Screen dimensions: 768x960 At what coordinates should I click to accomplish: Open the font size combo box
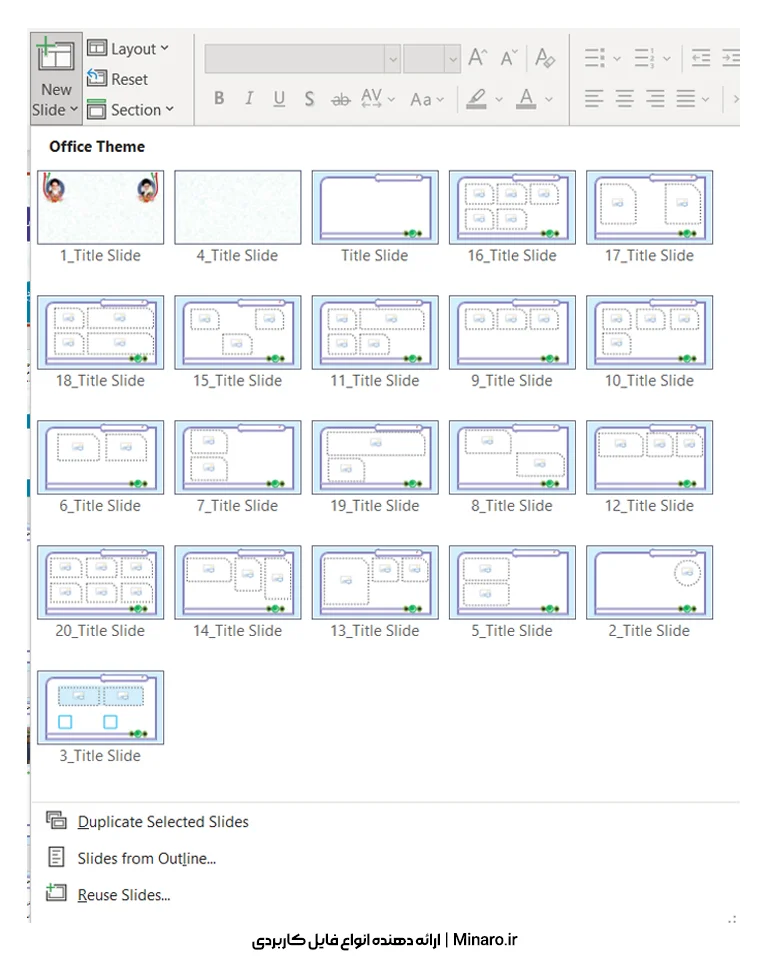[432, 59]
